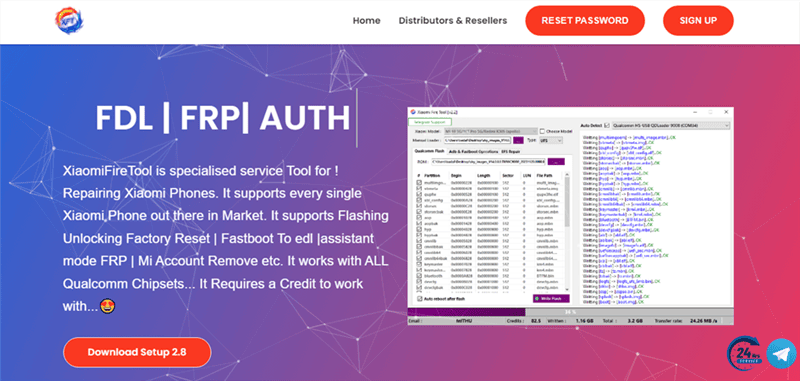Open the Type UFS dropdown
The width and height of the screenshot is (800, 381).
click(x=551, y=140)
